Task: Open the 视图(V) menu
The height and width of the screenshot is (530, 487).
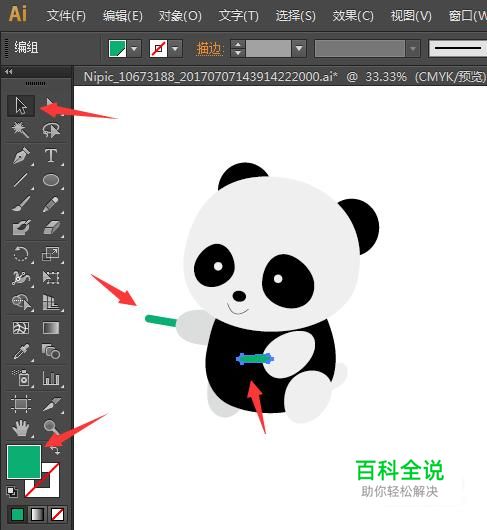Action: pyautogui.click(x=411, y=16)
